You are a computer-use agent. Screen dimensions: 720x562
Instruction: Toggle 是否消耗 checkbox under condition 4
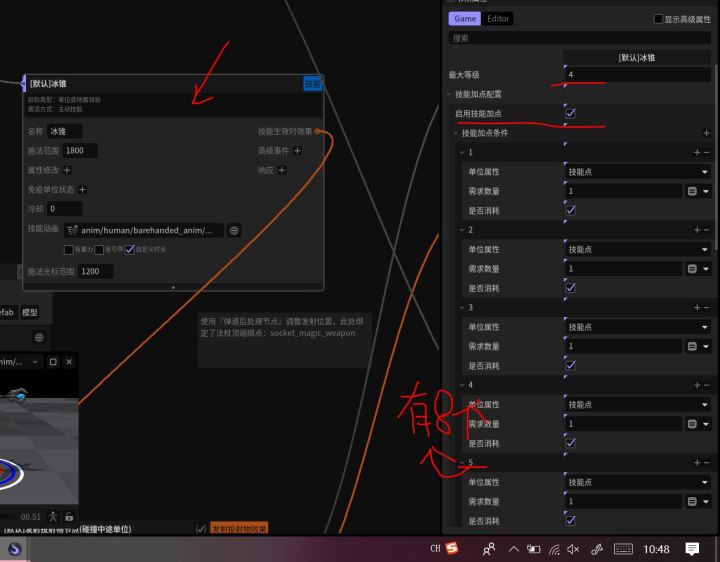571,443
